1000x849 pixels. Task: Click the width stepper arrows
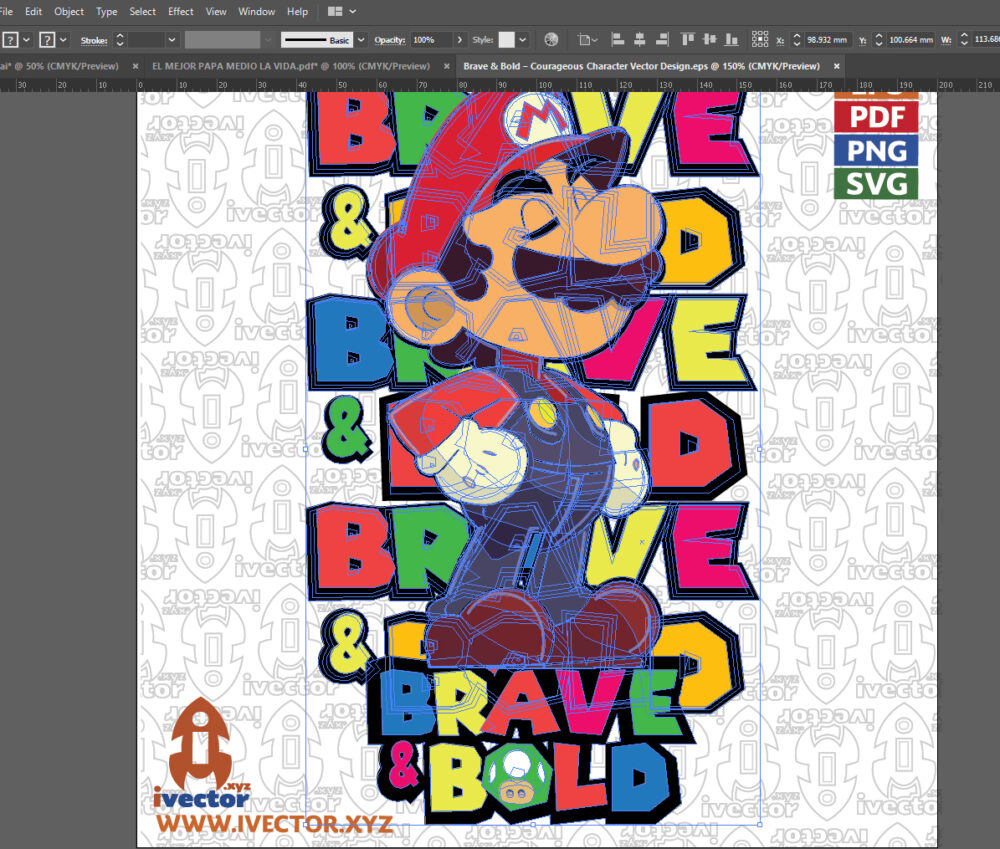click(964, 40)
